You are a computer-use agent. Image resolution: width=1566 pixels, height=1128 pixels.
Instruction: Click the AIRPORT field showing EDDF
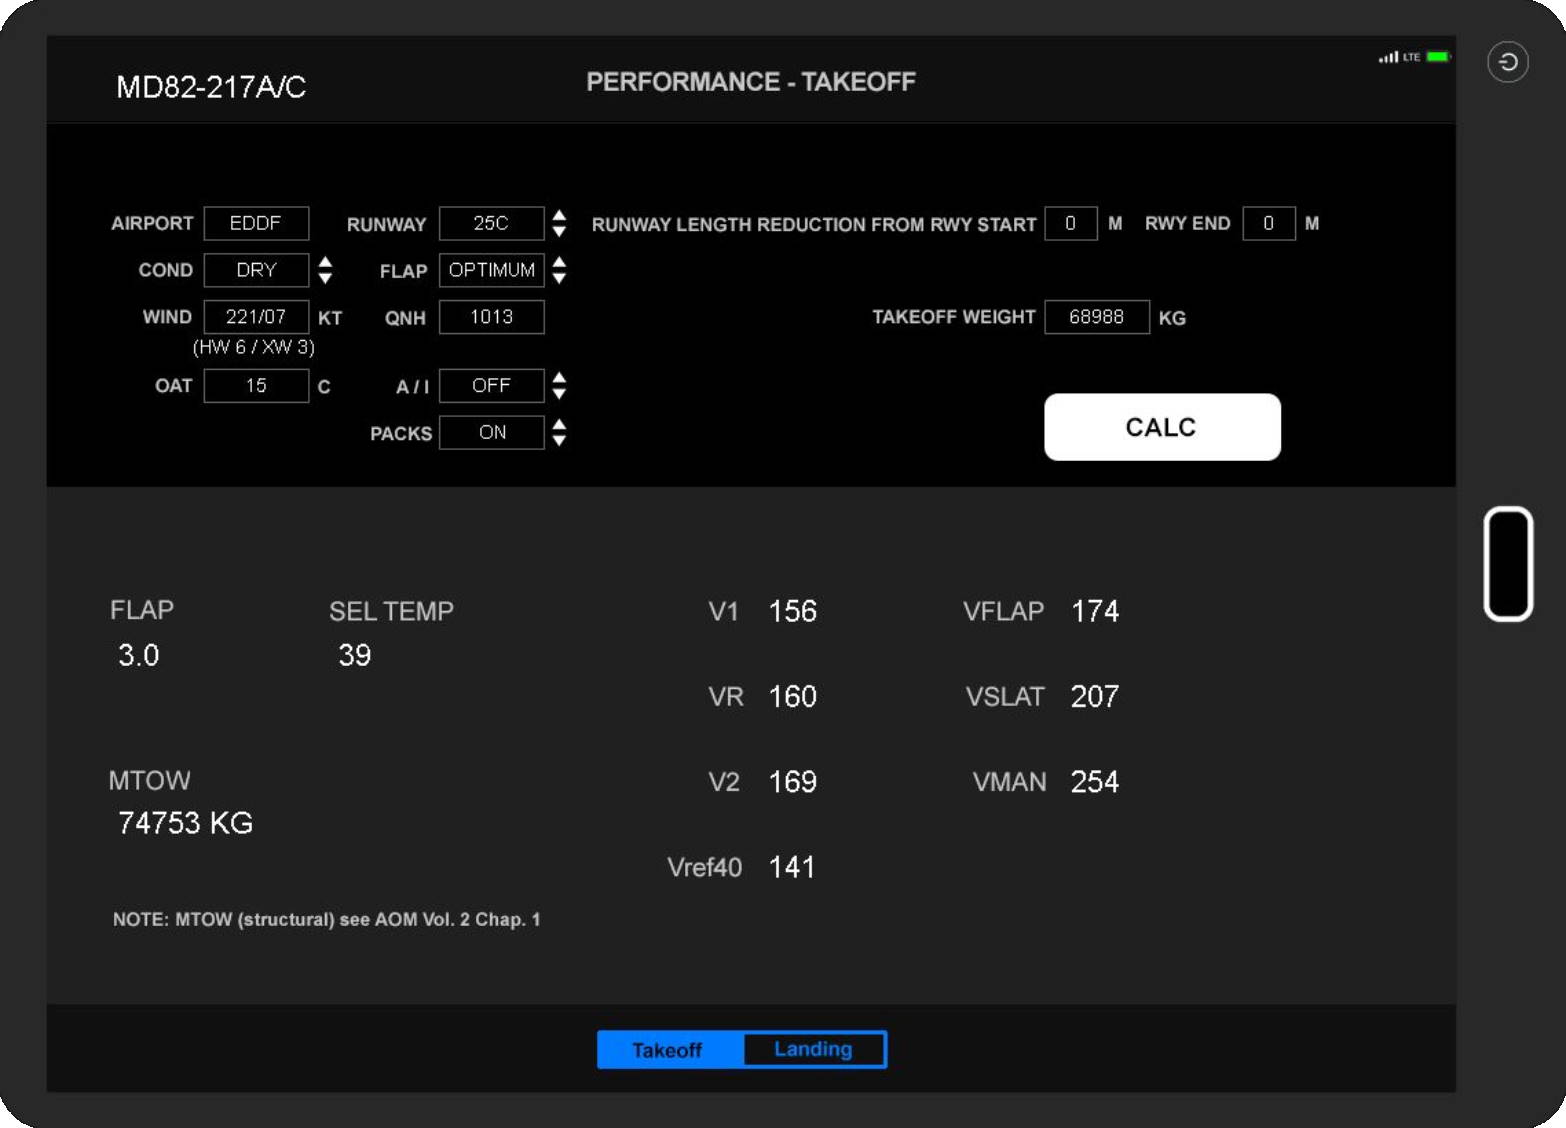point(256,223)
